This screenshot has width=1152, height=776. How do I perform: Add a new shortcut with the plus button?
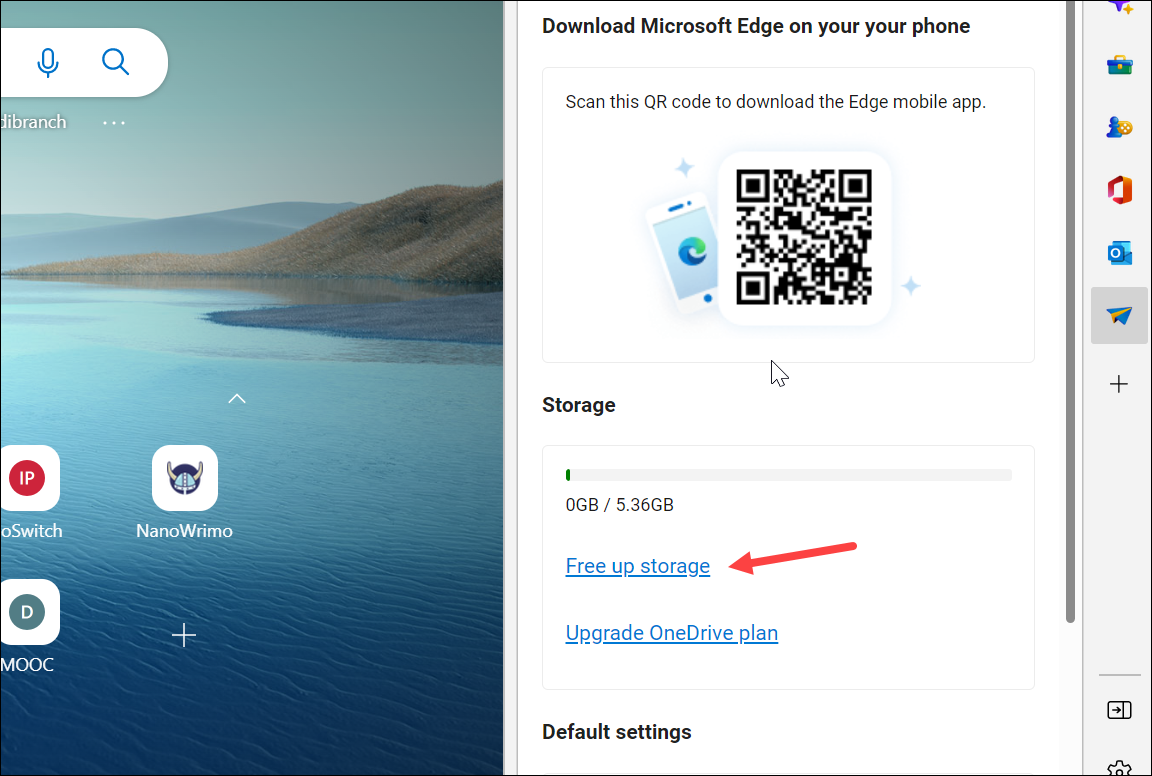(x=184, y=635)
